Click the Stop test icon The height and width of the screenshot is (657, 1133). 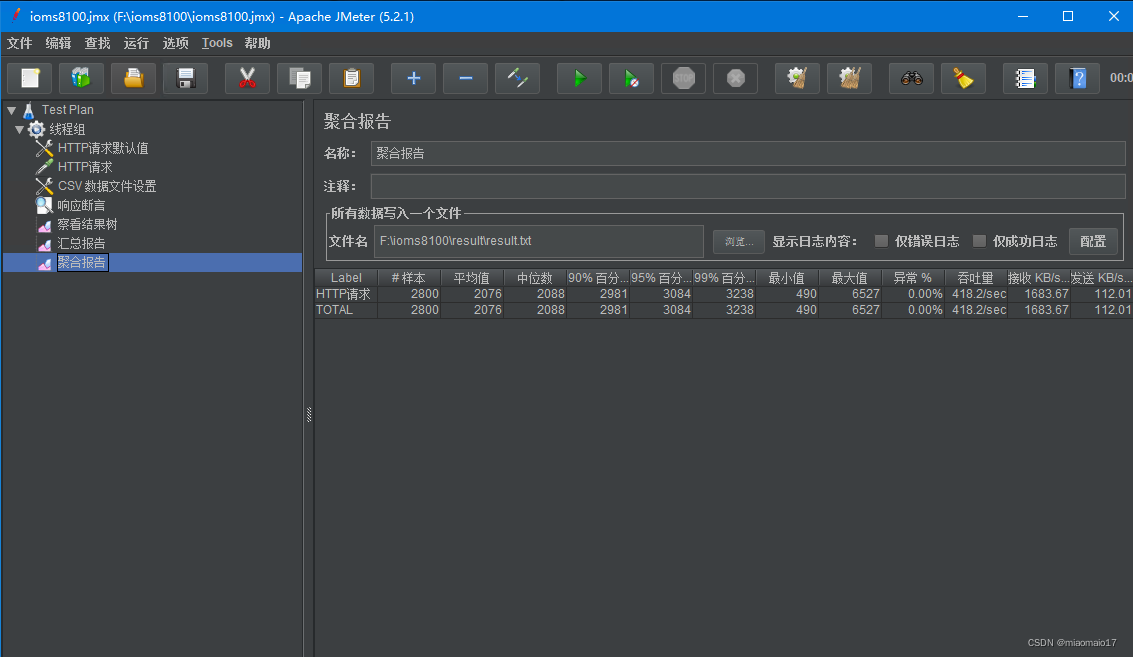[x=684, y=78]
